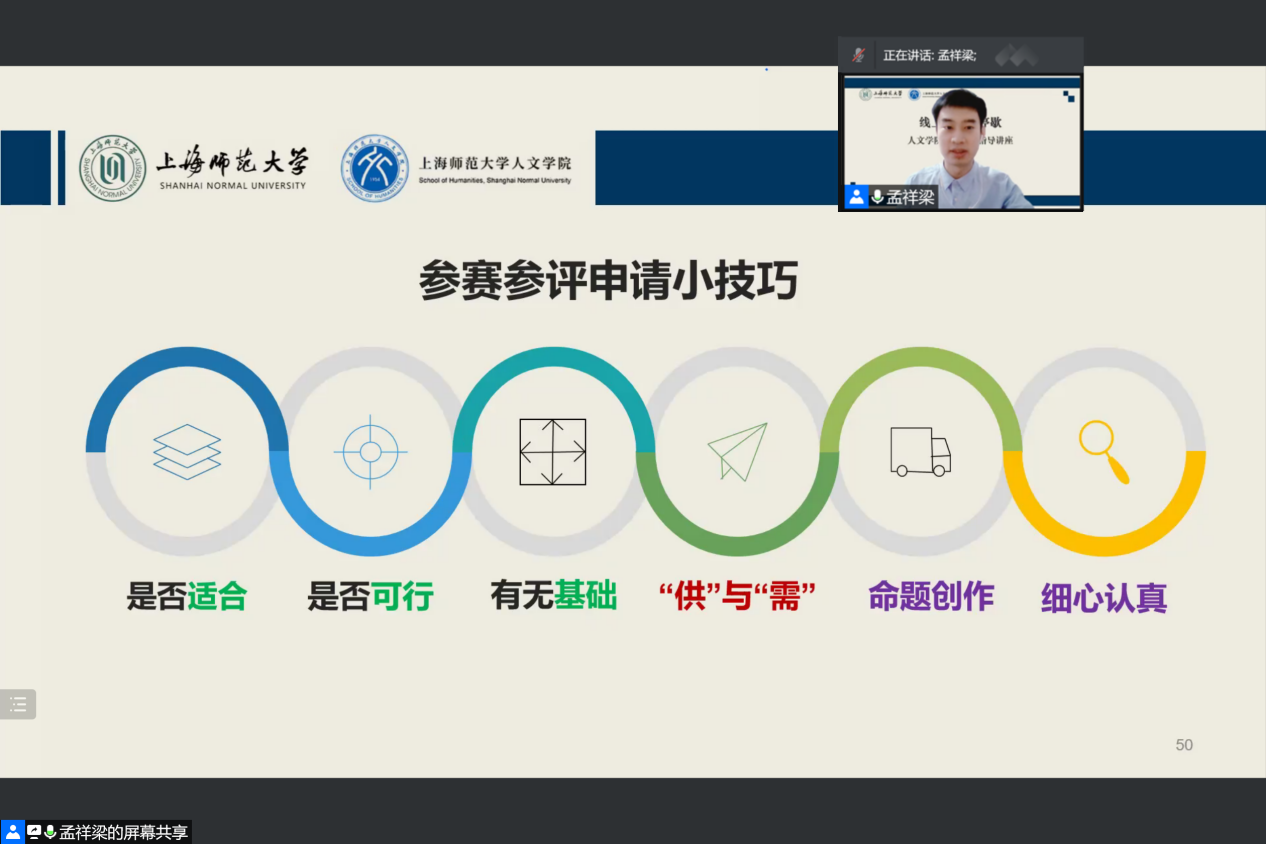Click the screen share icon in bottom label
Screen dimensions: 1266x844
pyautogui.click(x=34, y=832)
